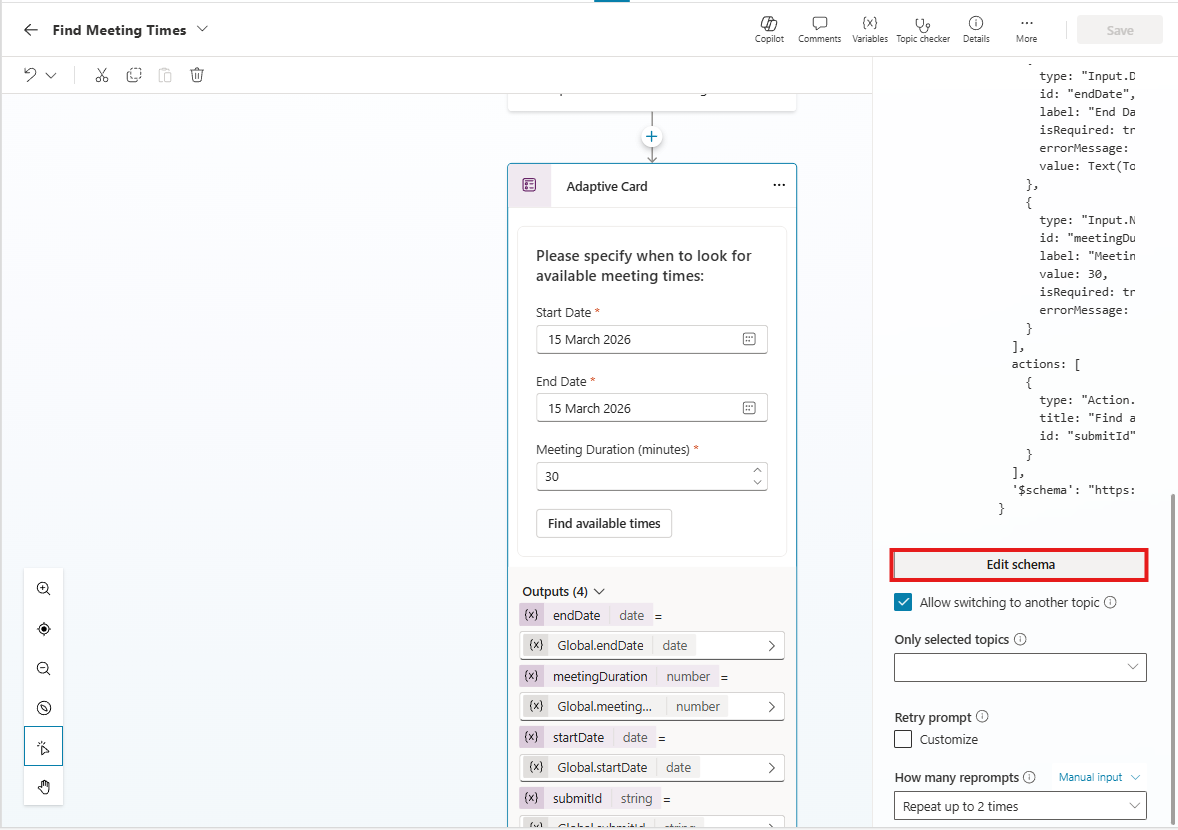Screen dimensions: 1178x830
Task: Open the Variables panel
Action: [869, 29]
